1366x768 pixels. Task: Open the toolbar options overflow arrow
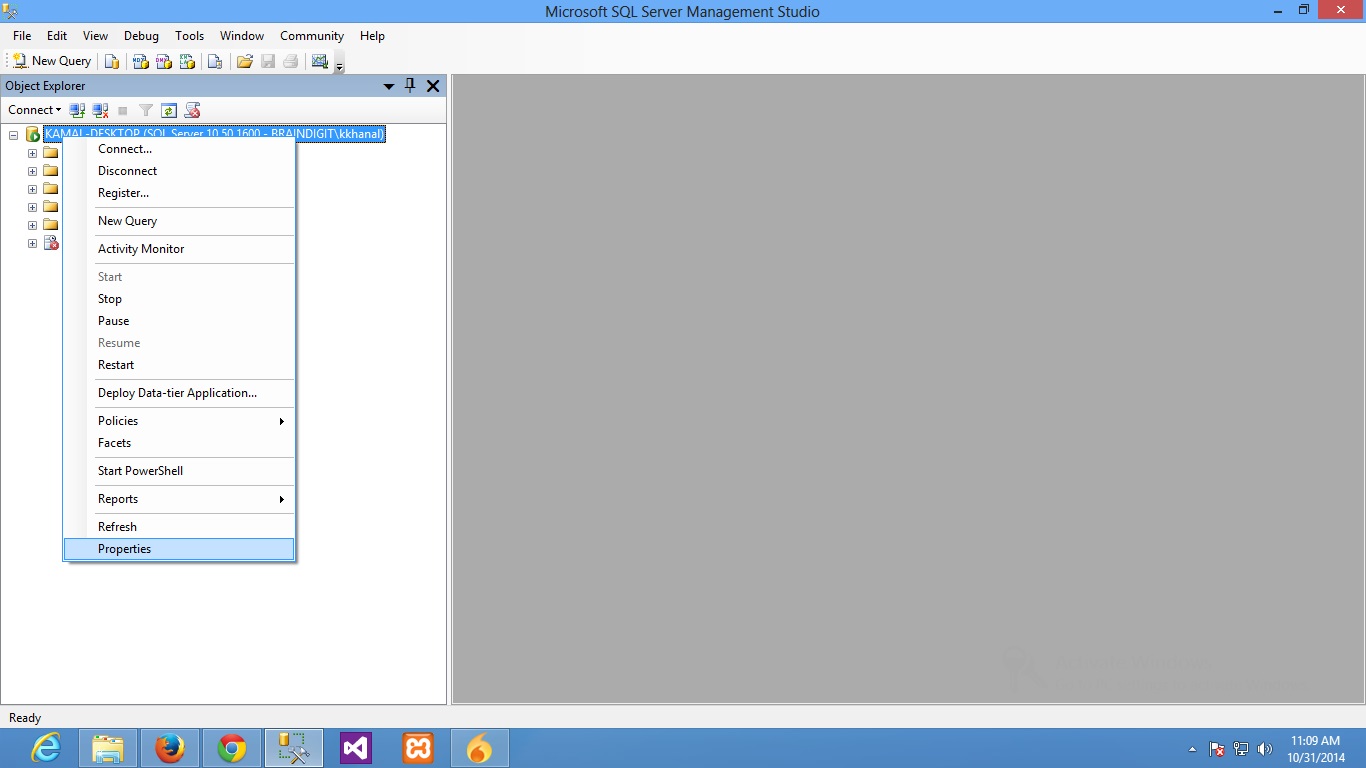[339, 65]
